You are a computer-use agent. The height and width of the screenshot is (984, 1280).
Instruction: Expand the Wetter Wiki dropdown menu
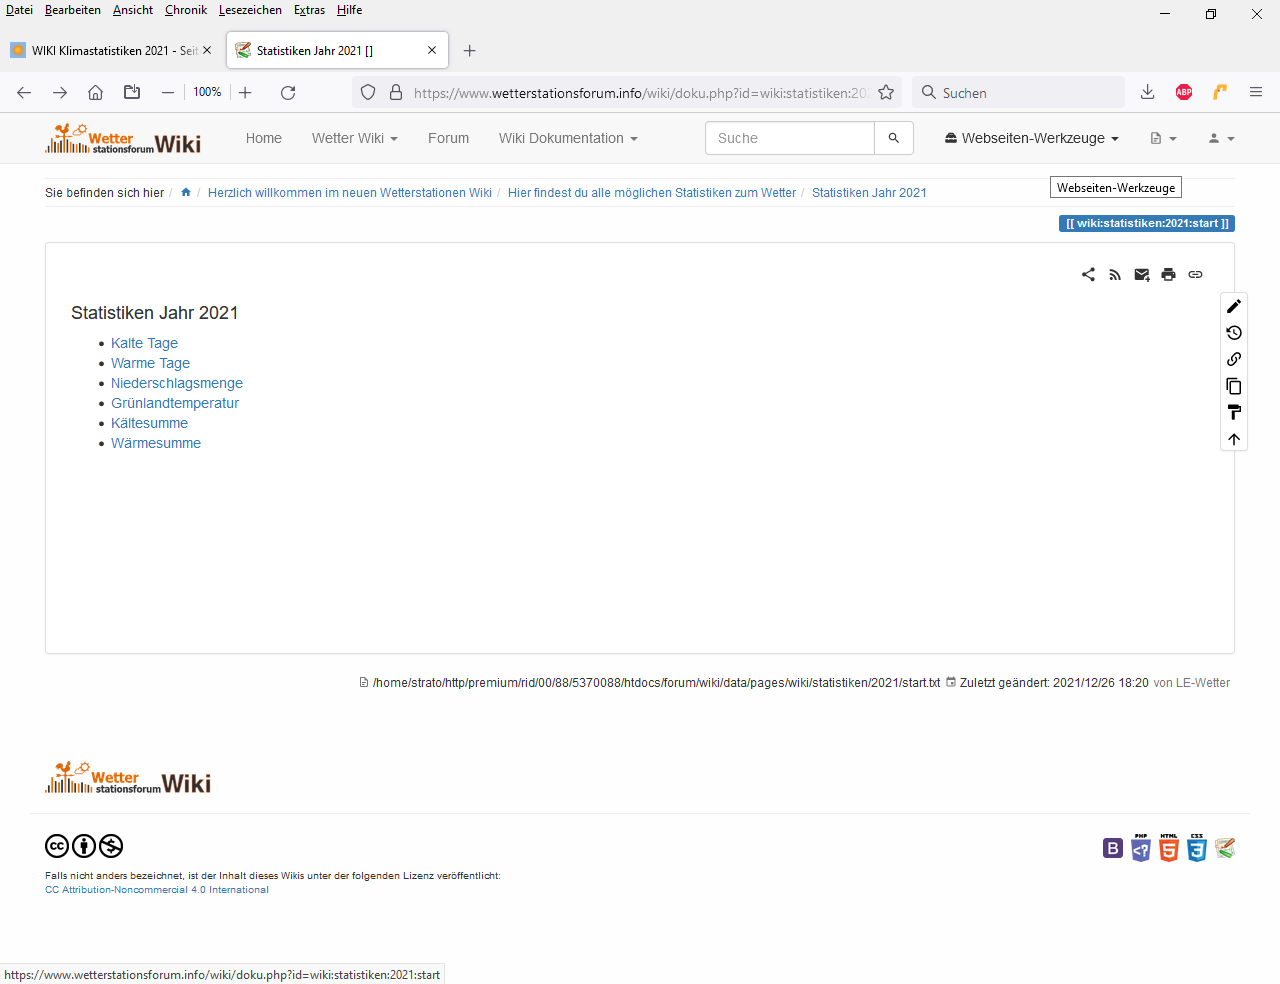355,138
